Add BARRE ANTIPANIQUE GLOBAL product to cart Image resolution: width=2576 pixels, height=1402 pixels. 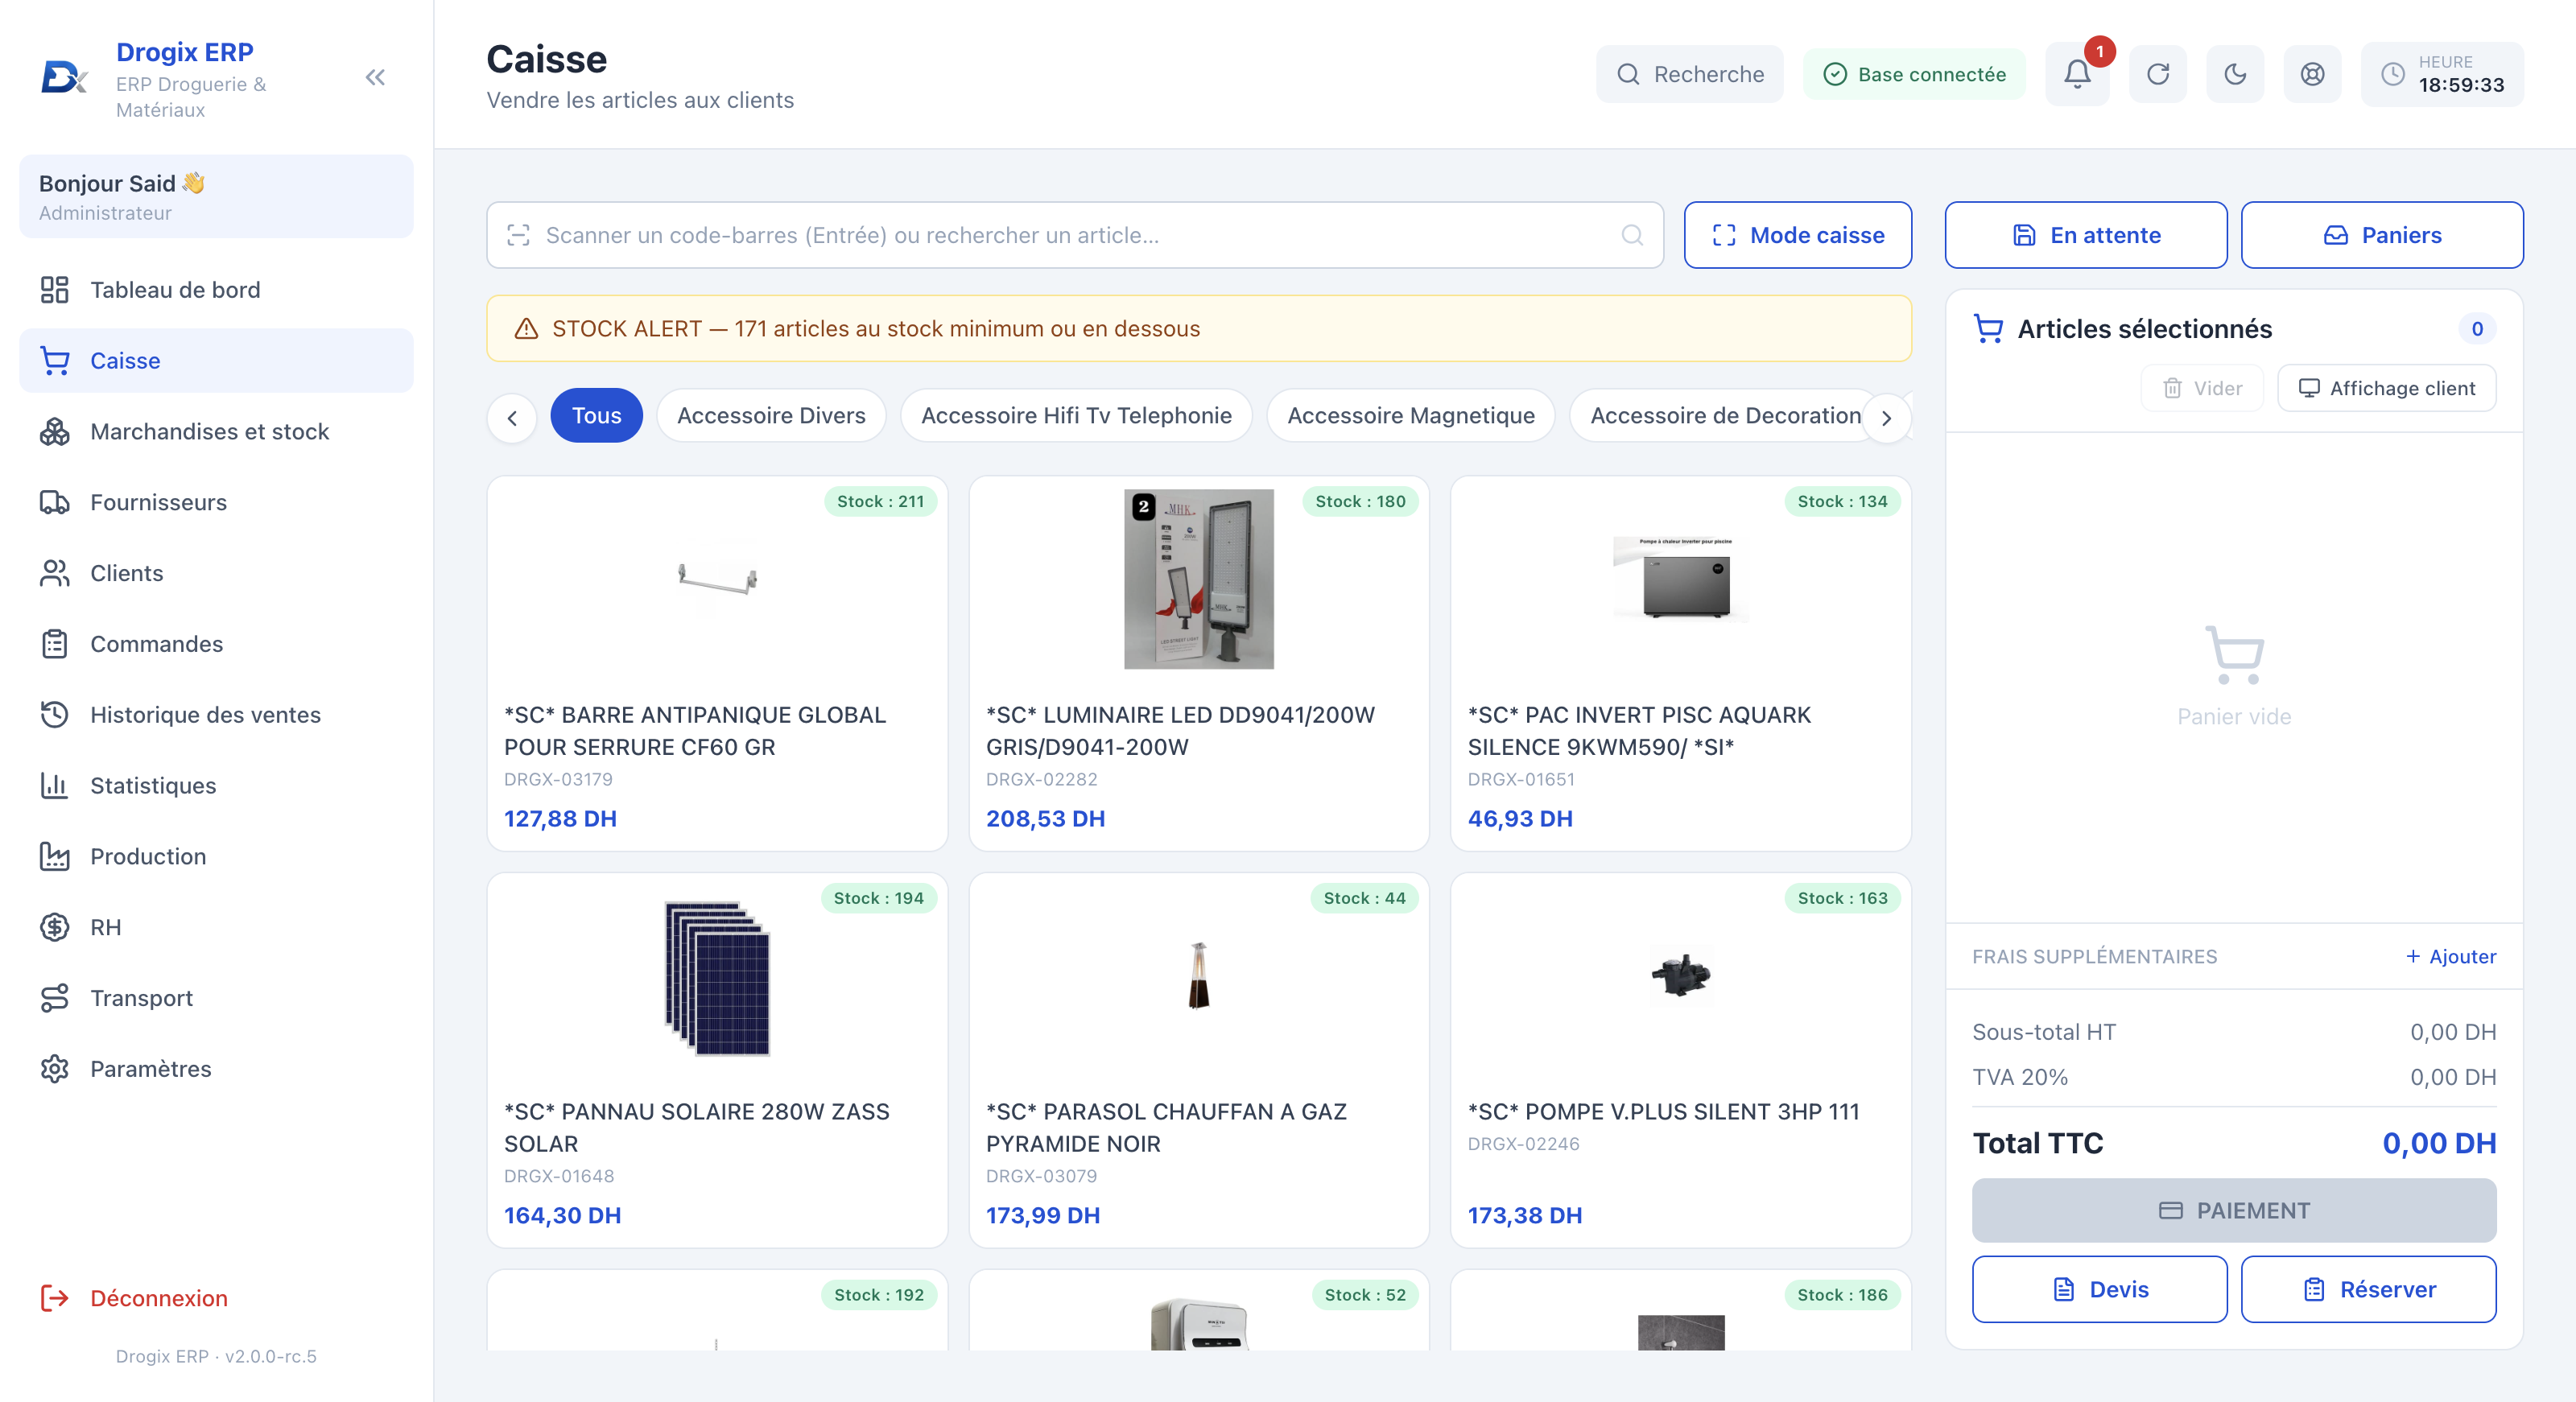click(717, 663)
